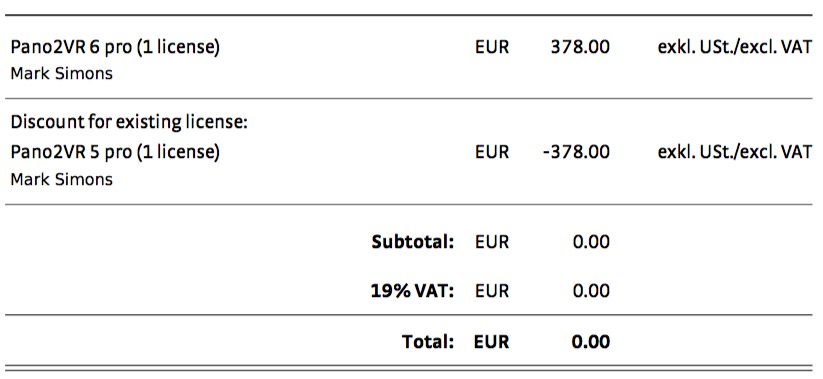Click Mark Simons under Pano2VR 5 pro
Viewport: 823px width, 379px height.
61,180
